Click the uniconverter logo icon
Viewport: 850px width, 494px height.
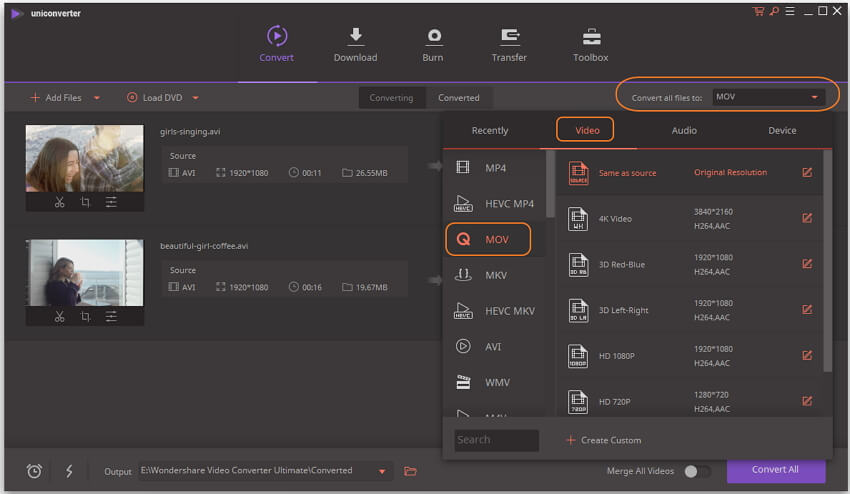pyautogui.click(x=17, y=13)
